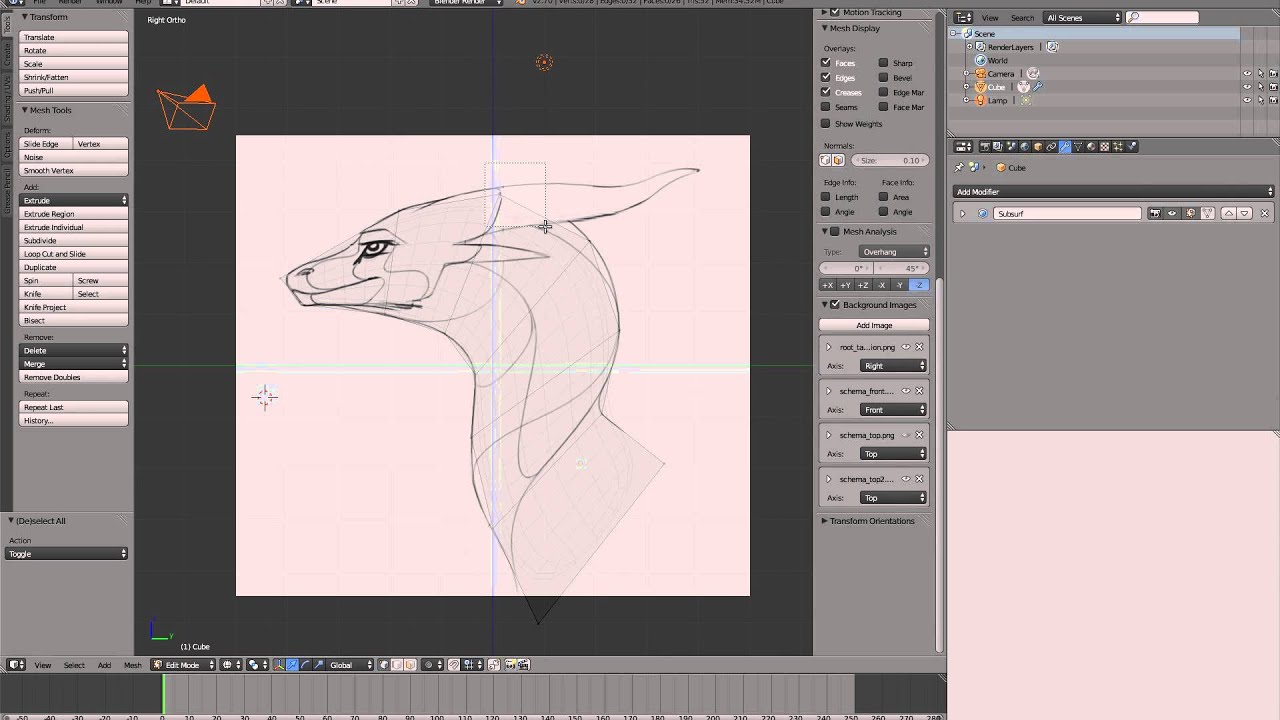Expand schema_top.png background image entry
The image size is (1280, 720).
(x=828, y=435)
